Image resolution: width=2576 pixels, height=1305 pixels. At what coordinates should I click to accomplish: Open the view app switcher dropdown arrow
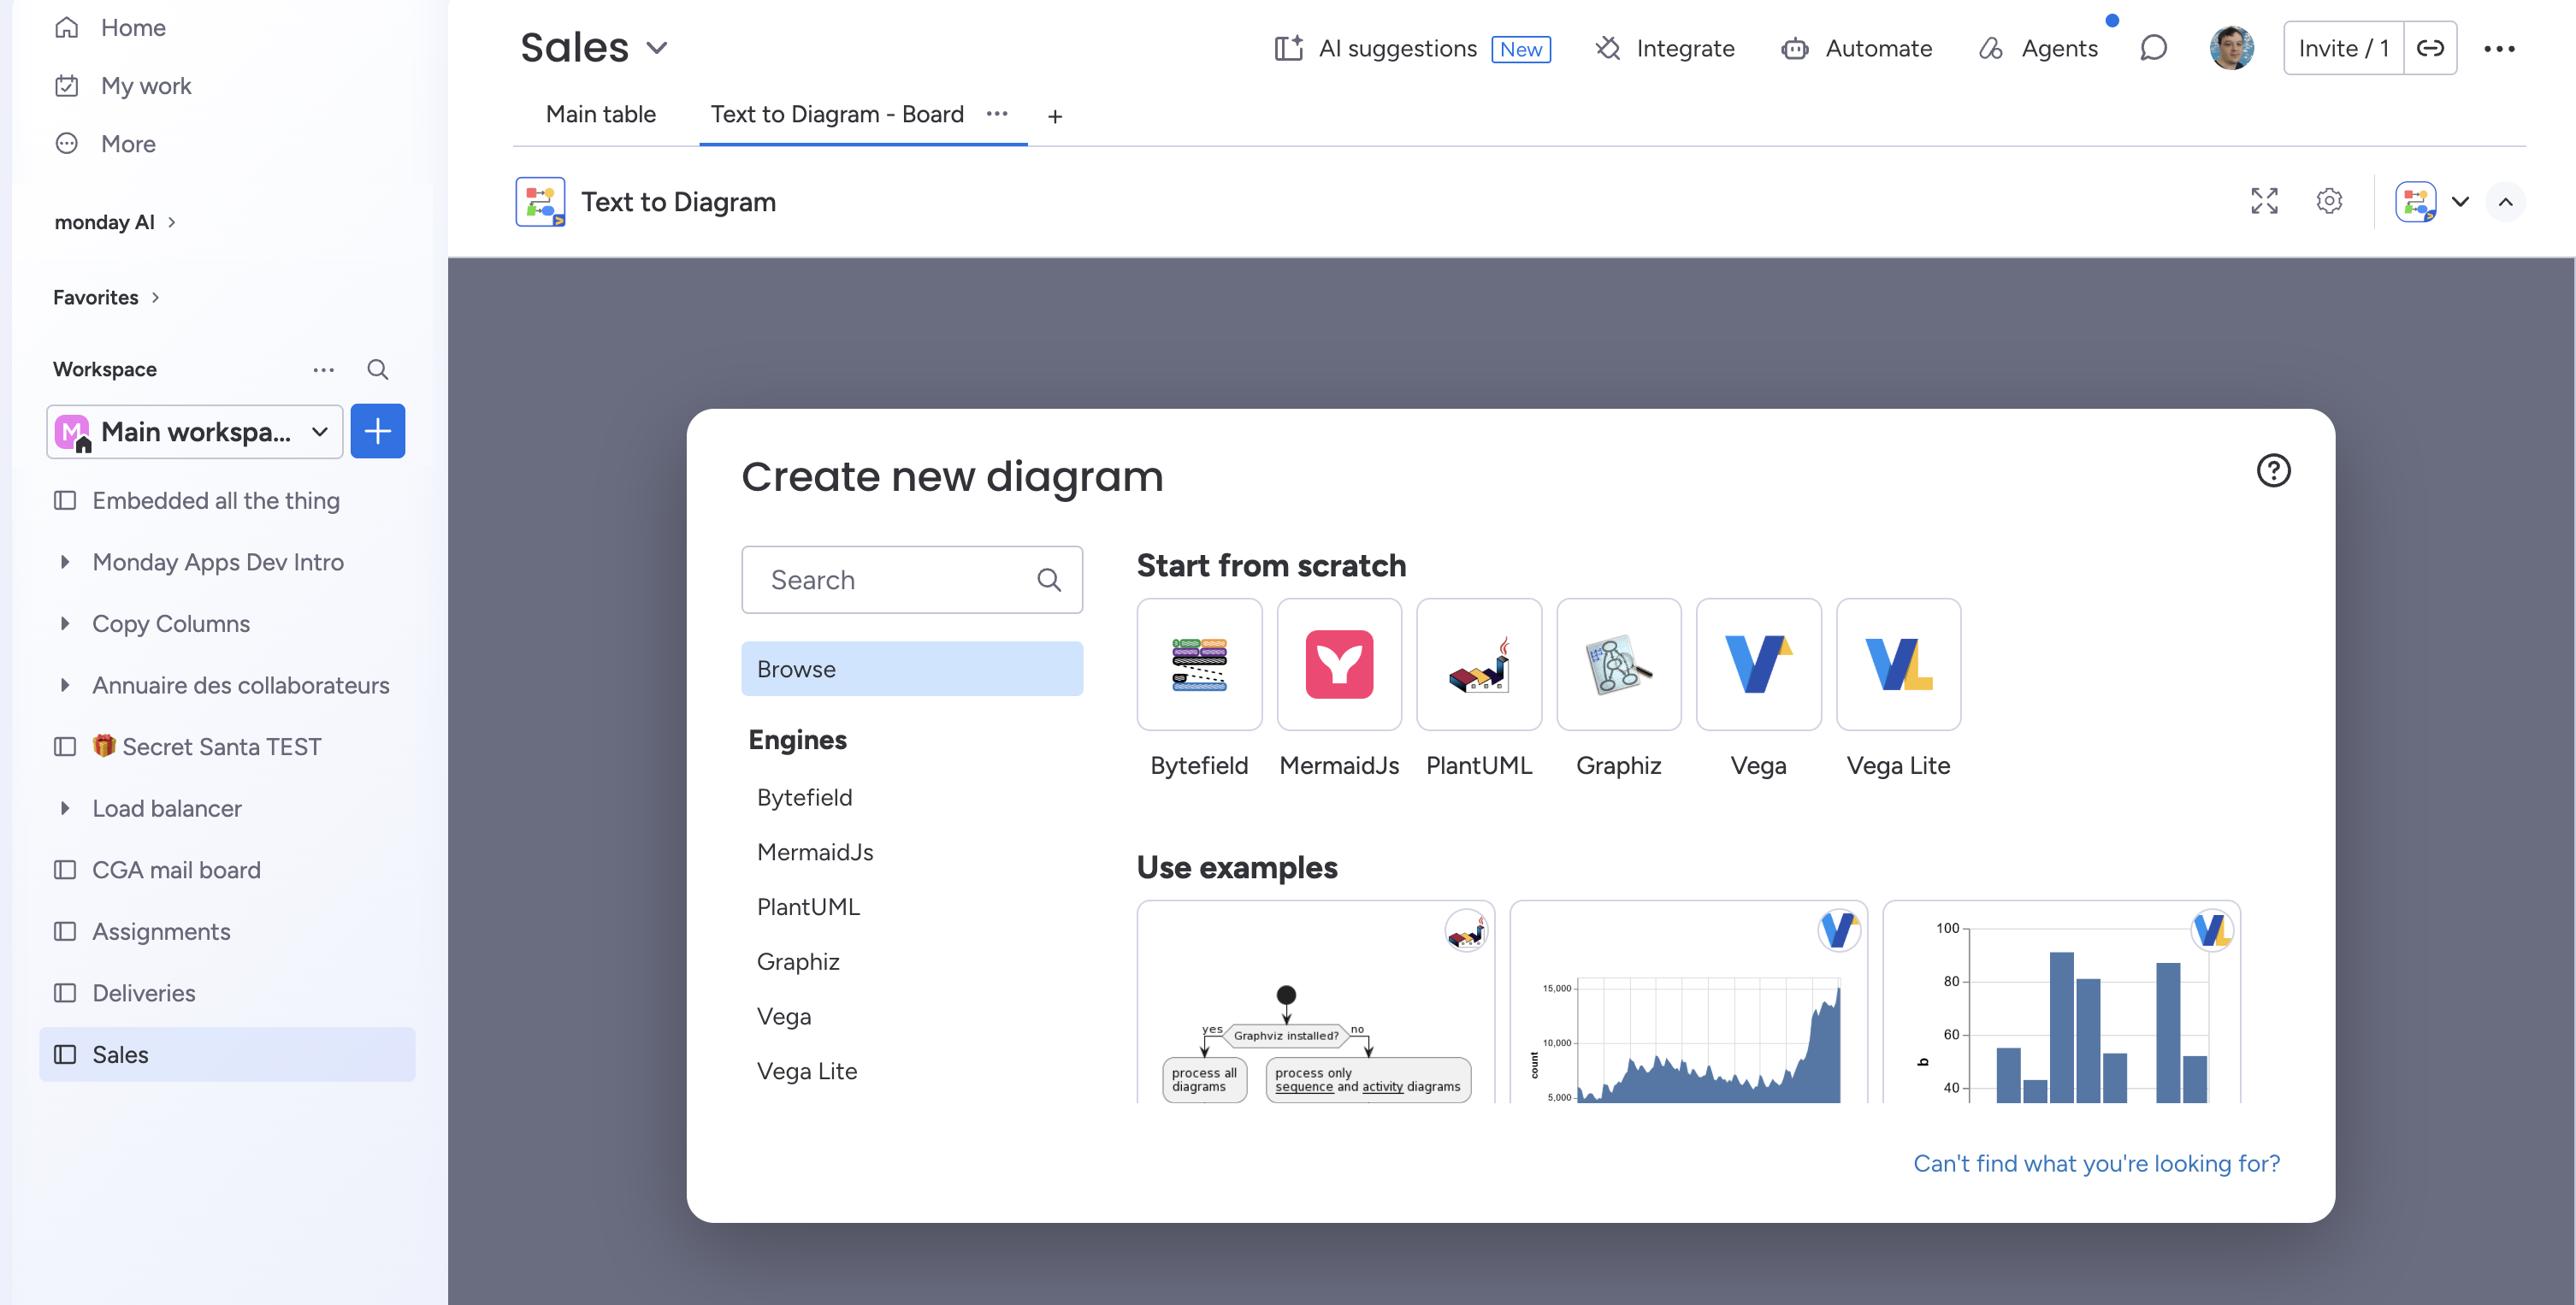coord(2460,202)
